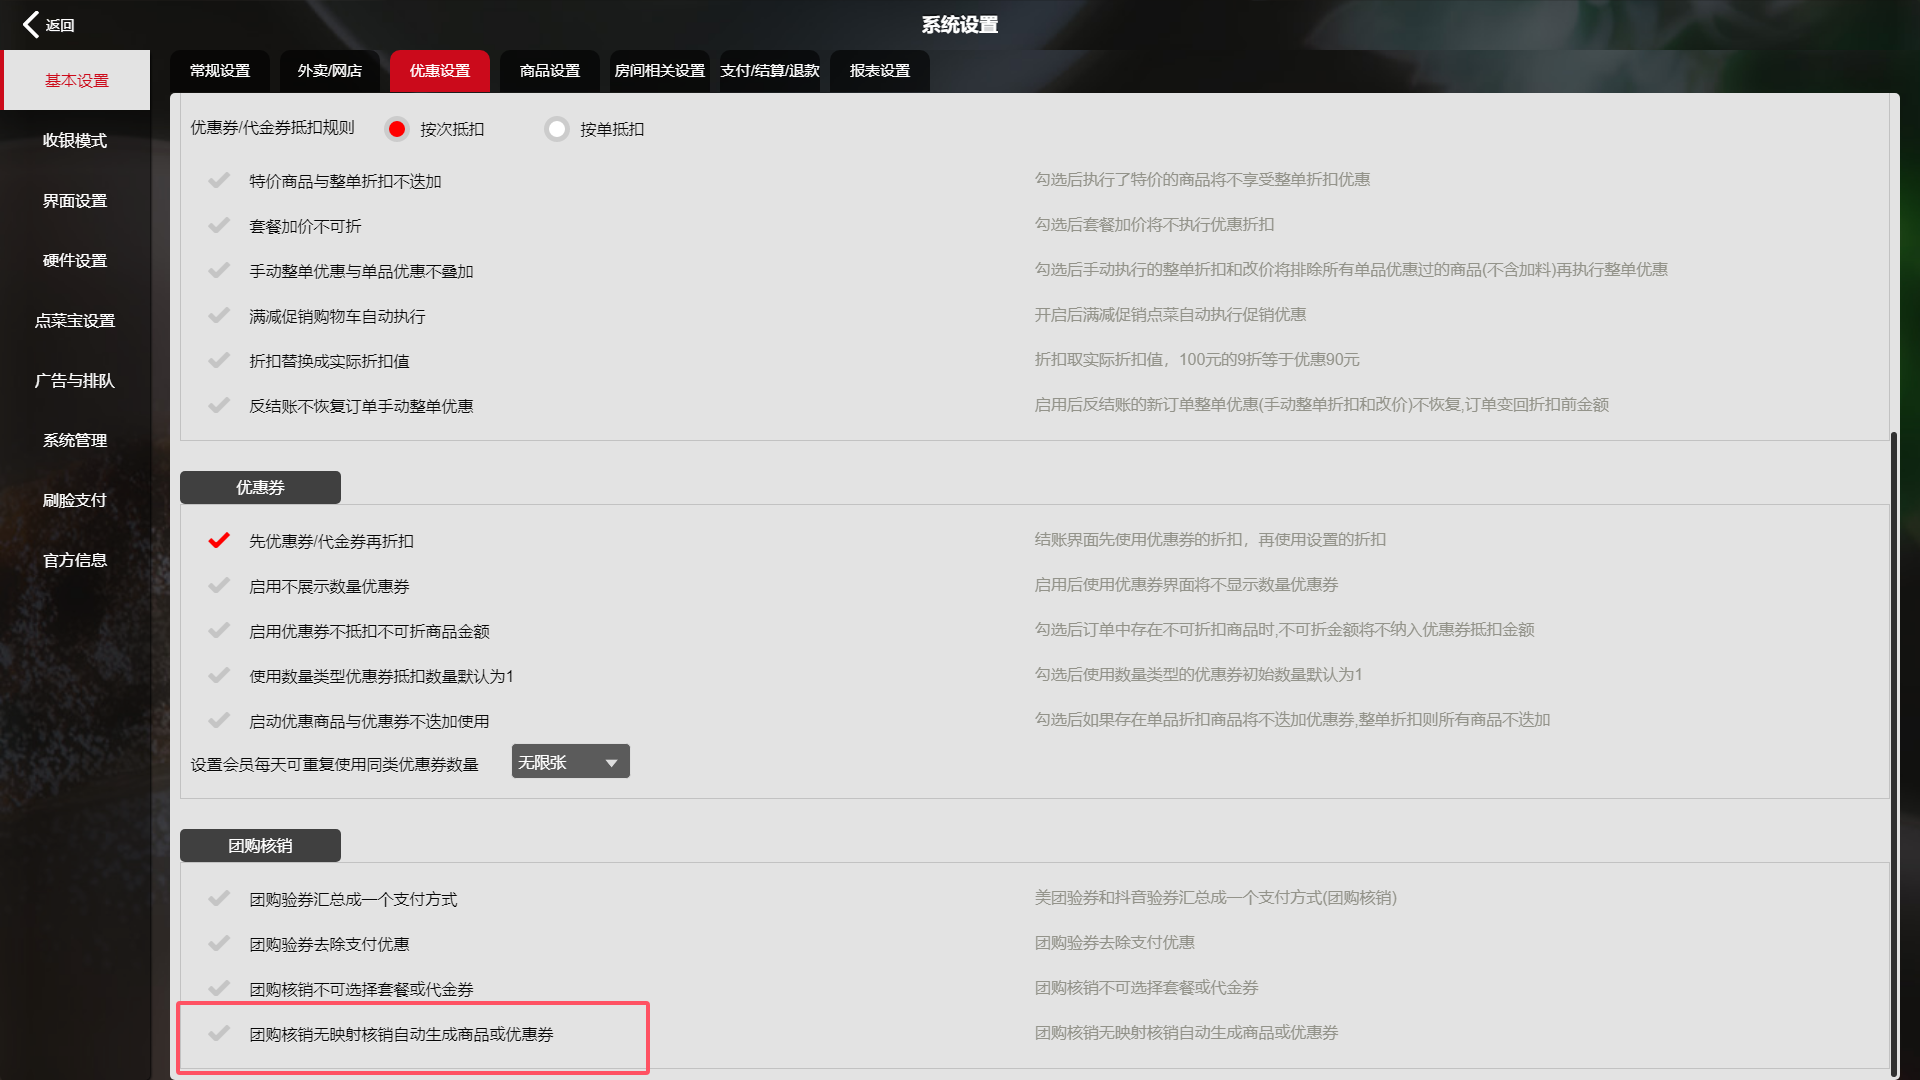
Task: Open the 支付/结算/退款 tab
Action: point(769,71)
